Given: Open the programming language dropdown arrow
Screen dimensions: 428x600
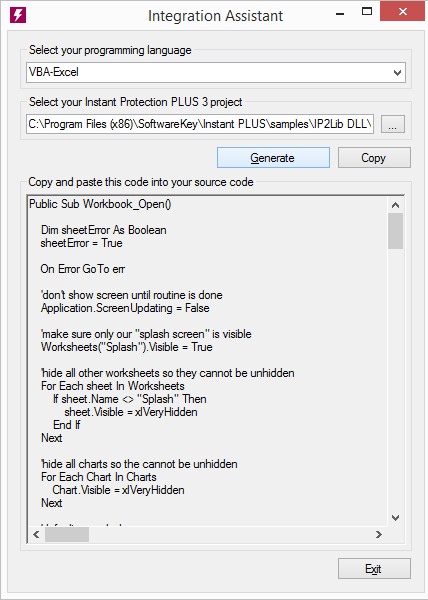Looking at the screenshot, I should coord(397,72).
